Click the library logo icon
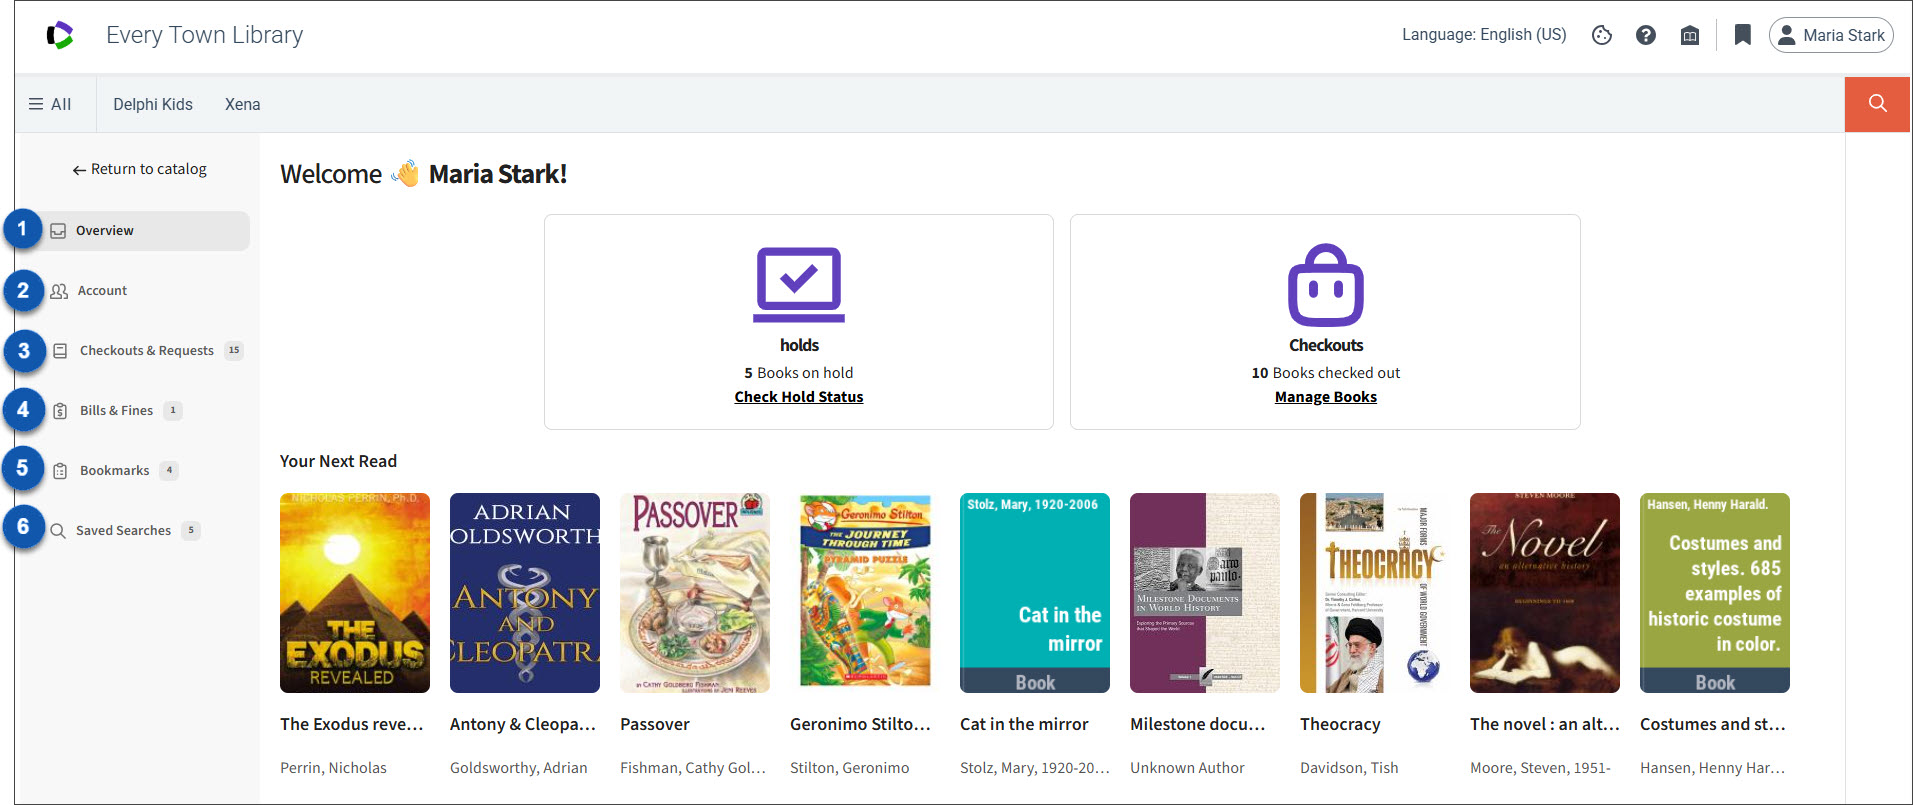Image resolution: width=1913 pixels, height=805 pixels. pyautogui.click(x=60, y=35)
